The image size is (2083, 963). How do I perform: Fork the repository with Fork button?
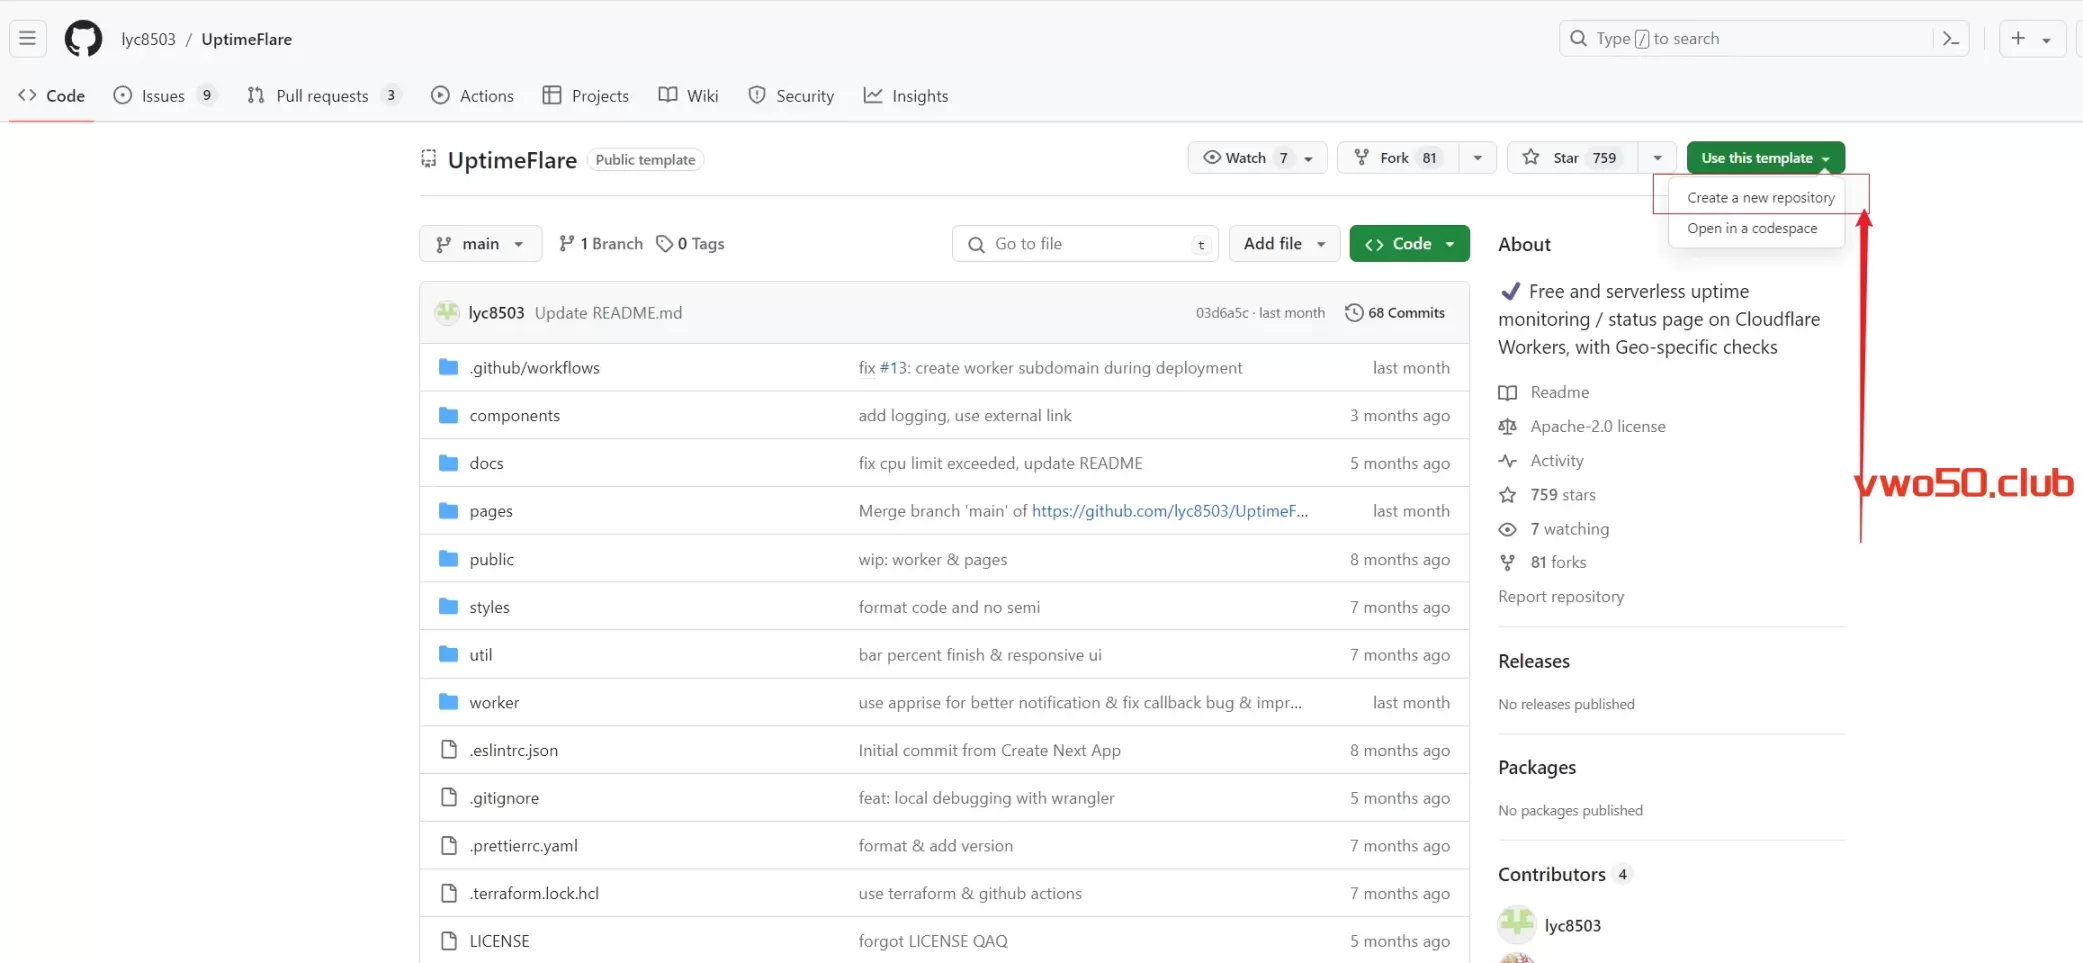point(1395,158)
